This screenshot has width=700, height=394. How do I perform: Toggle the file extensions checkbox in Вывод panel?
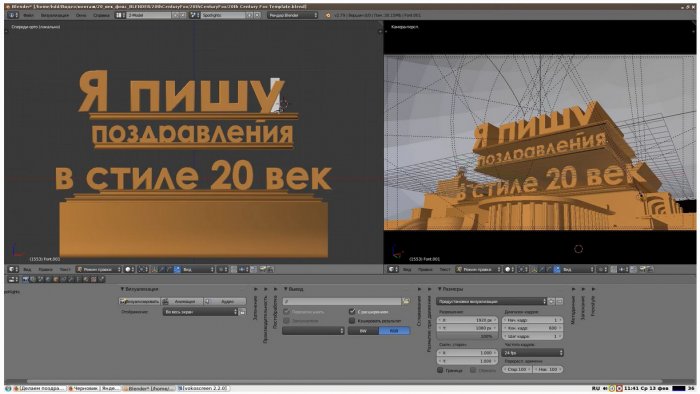[352, 311]
